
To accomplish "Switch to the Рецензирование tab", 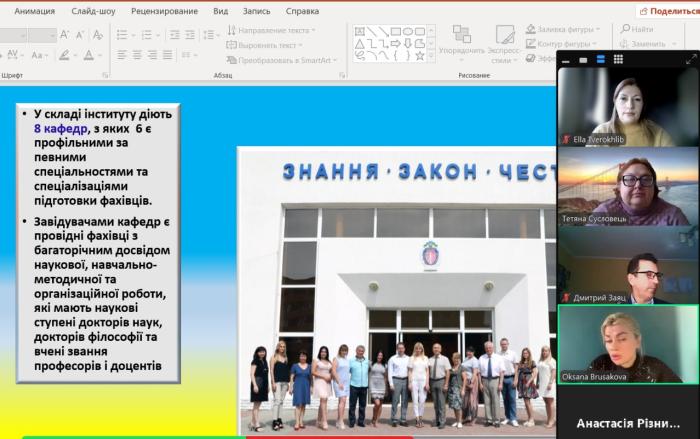I will [163, 11].
